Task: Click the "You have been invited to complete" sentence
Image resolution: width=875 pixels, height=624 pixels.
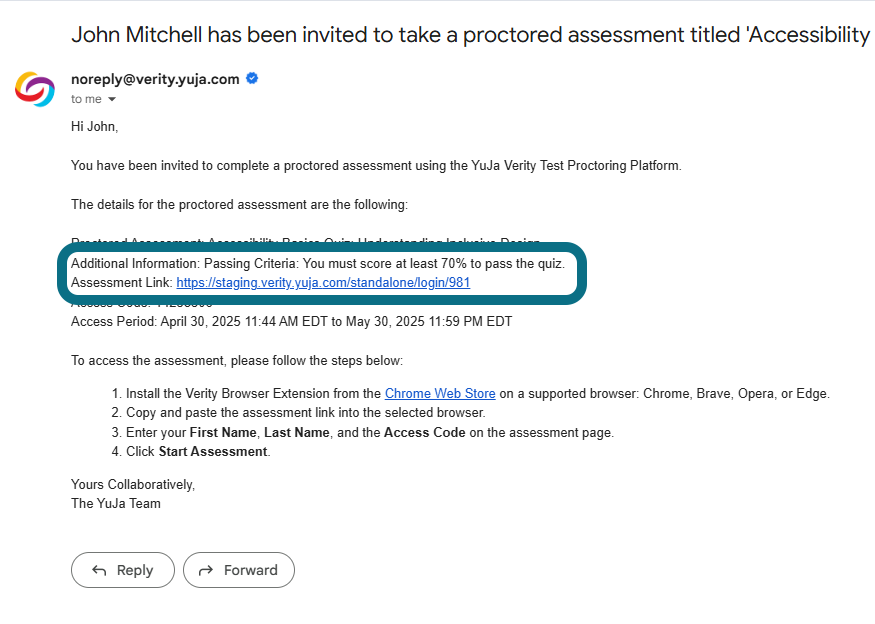Action: tap(376, 166)
